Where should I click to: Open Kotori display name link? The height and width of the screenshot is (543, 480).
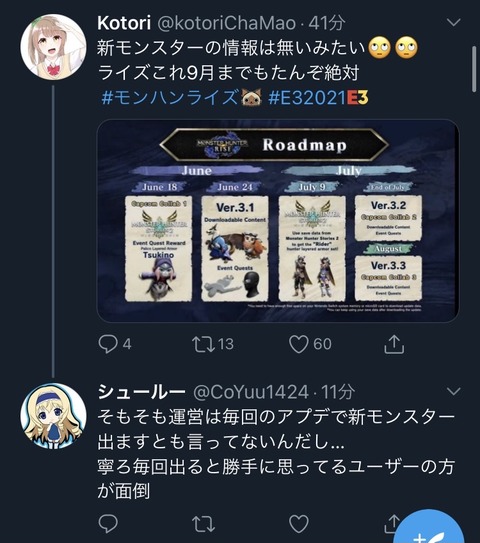(x=124, y=23)
